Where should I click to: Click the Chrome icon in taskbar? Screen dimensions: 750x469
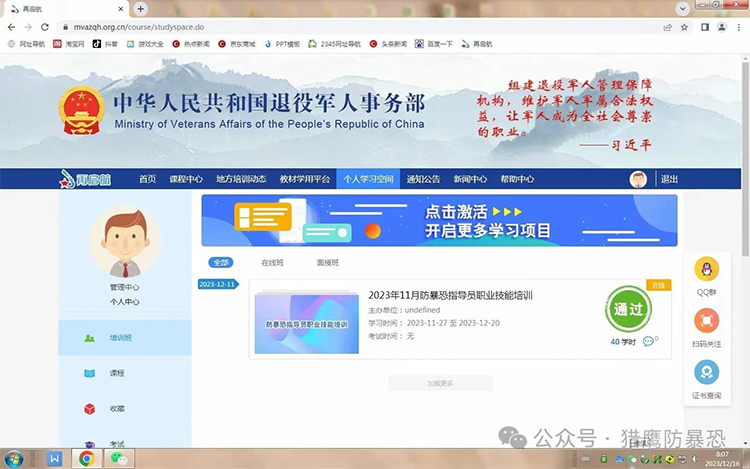[87, 459]
